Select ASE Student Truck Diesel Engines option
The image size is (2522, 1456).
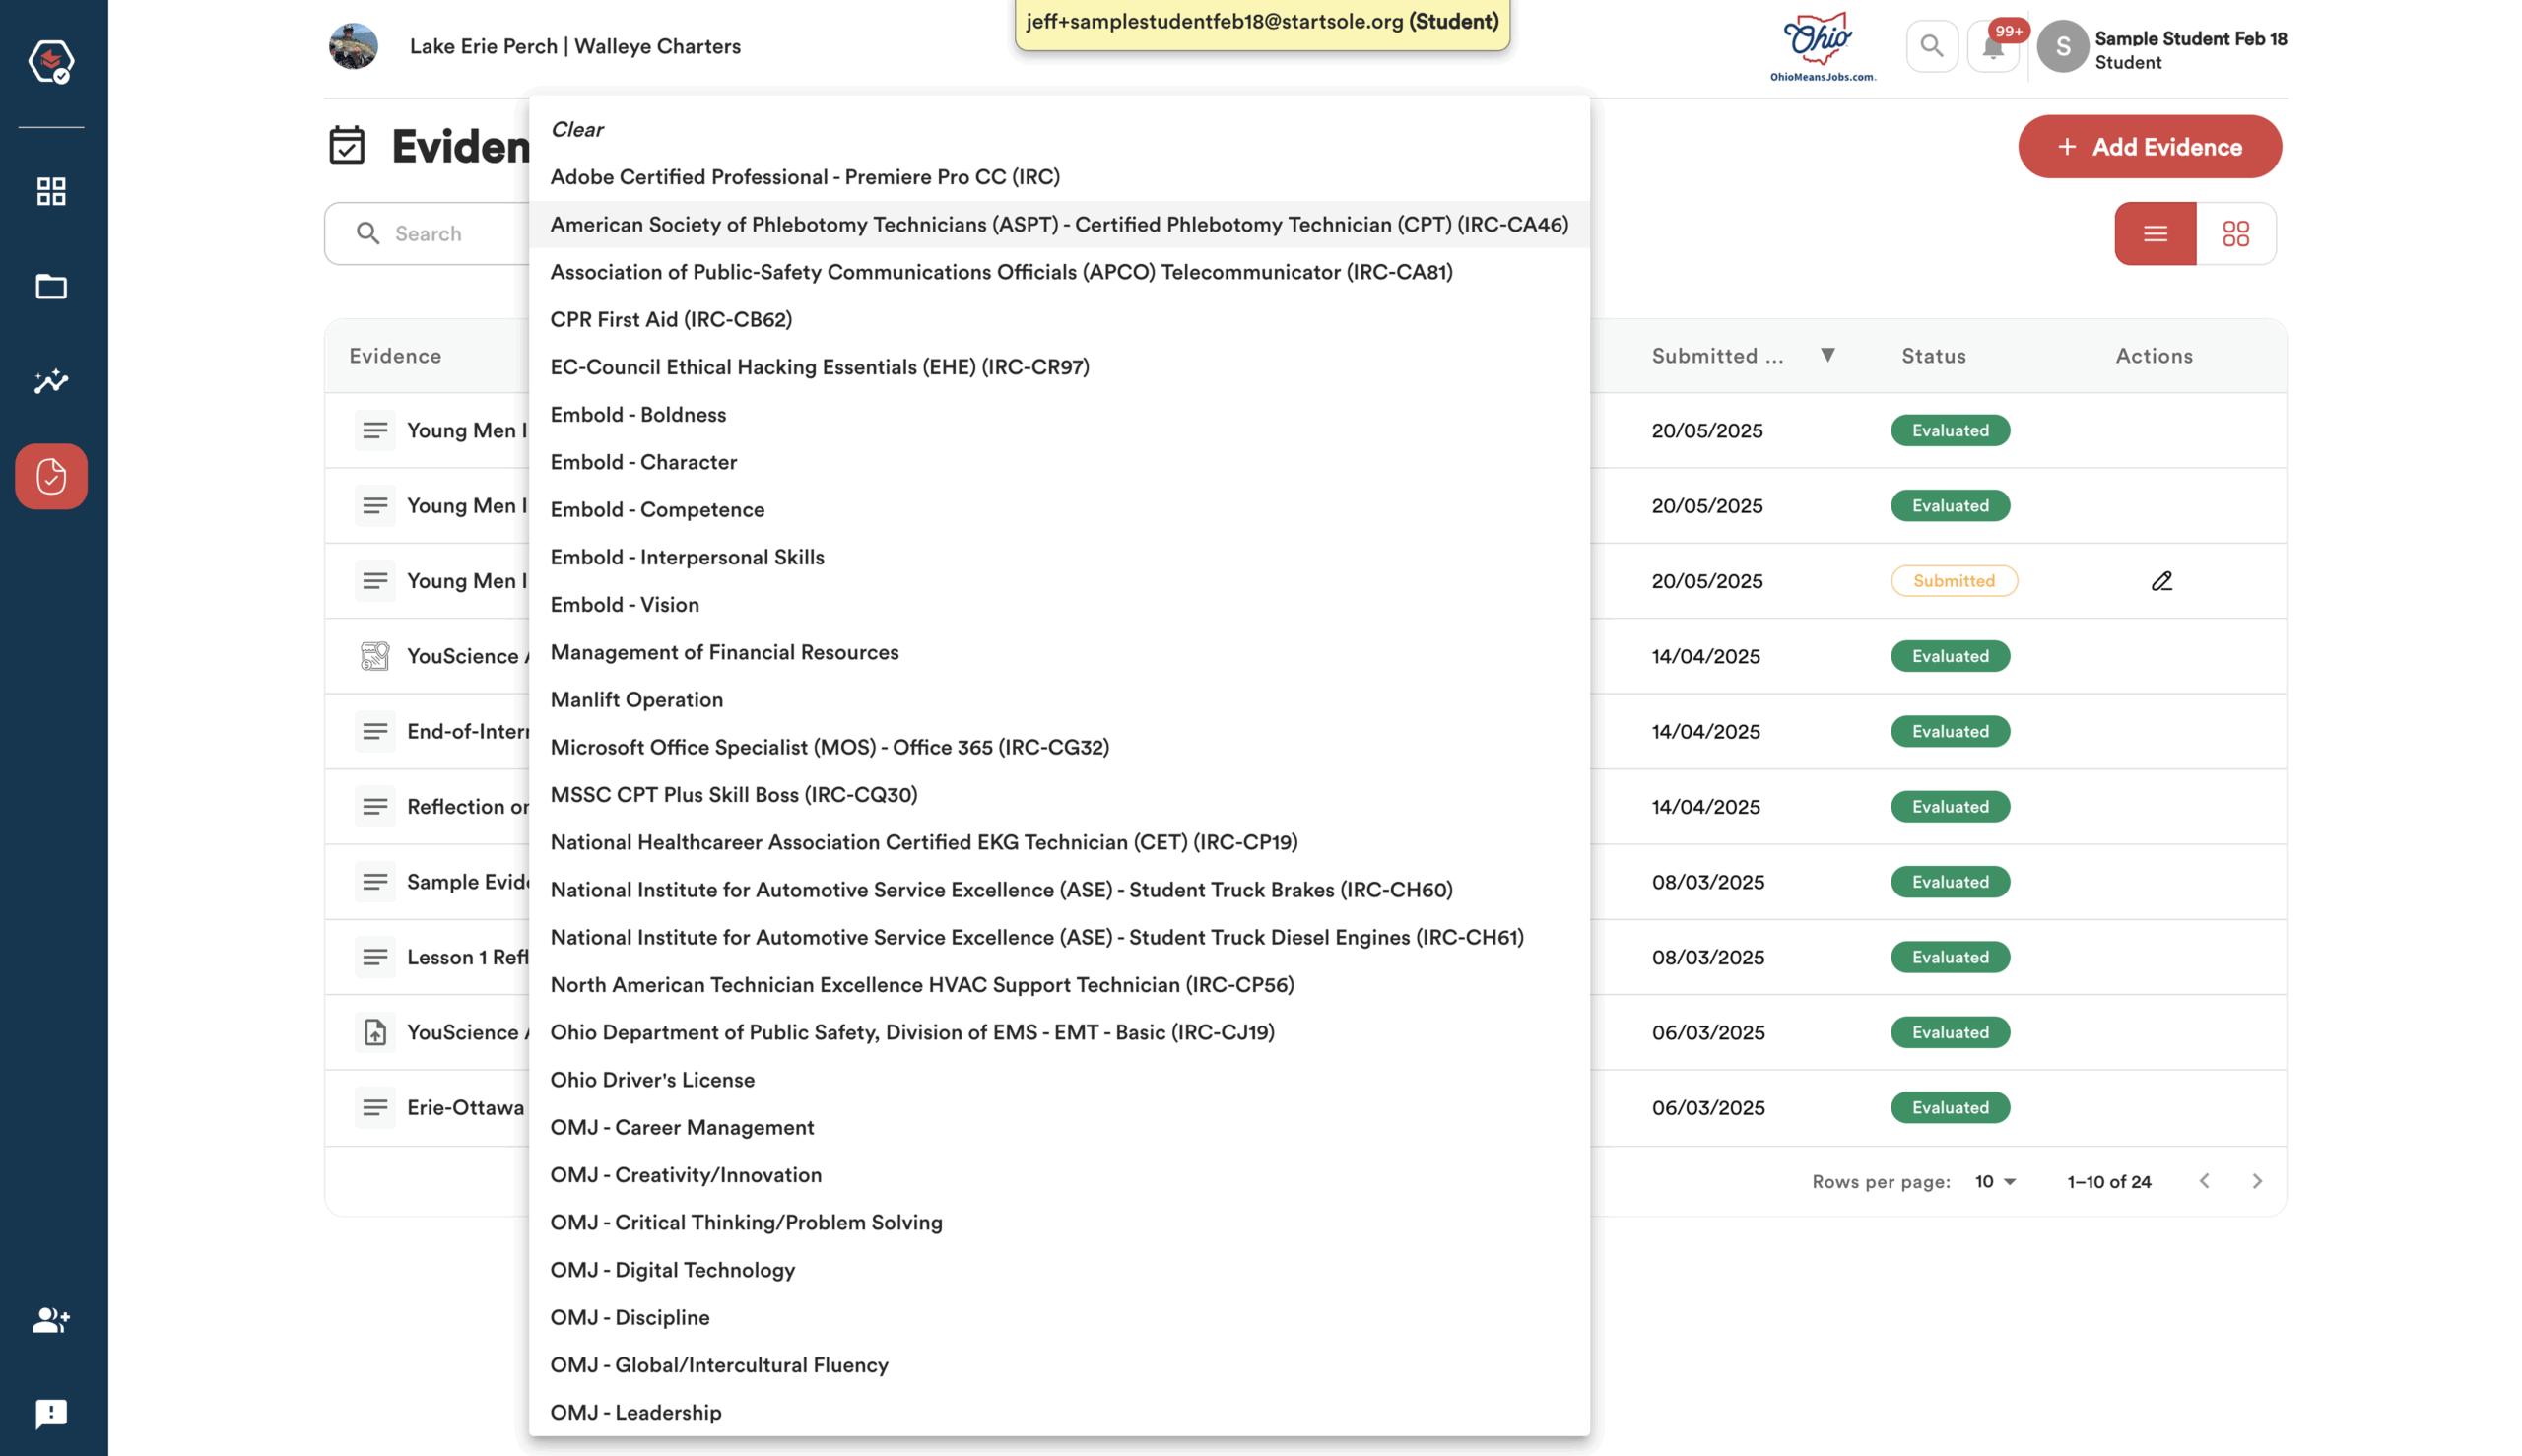tap(1059, 936)
